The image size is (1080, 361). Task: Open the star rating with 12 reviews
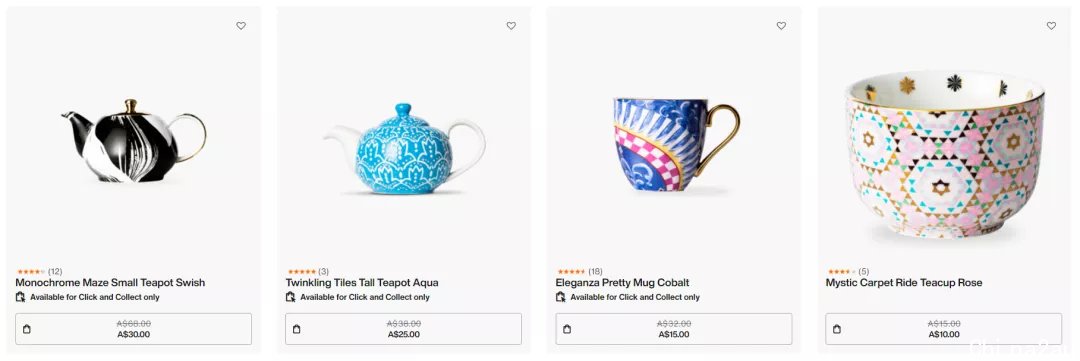(x=39, y=271)
